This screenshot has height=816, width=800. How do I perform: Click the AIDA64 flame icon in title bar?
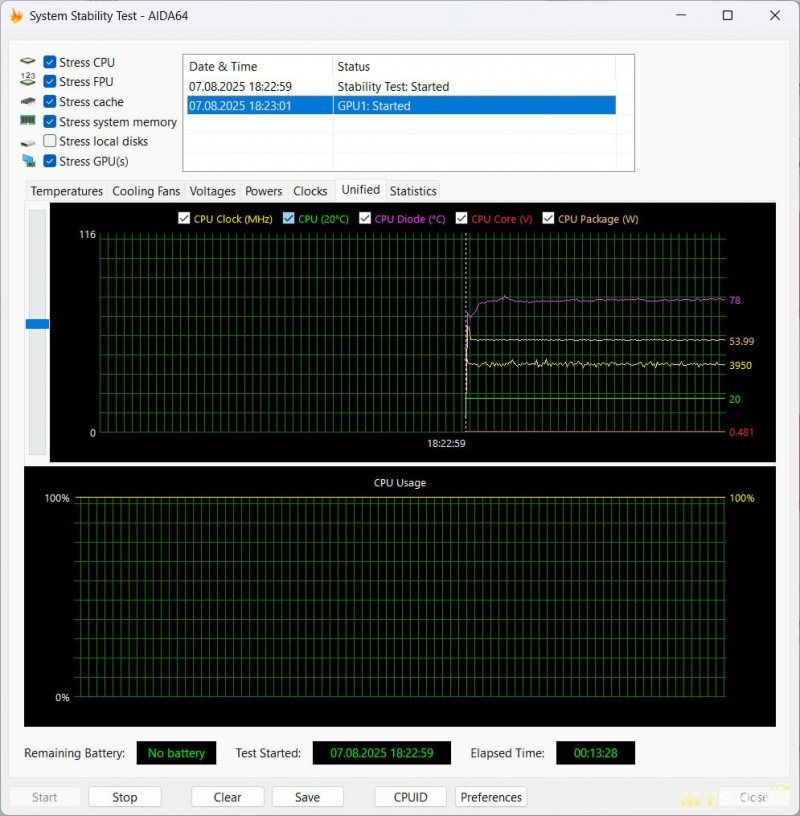click(x=15, y=16)
